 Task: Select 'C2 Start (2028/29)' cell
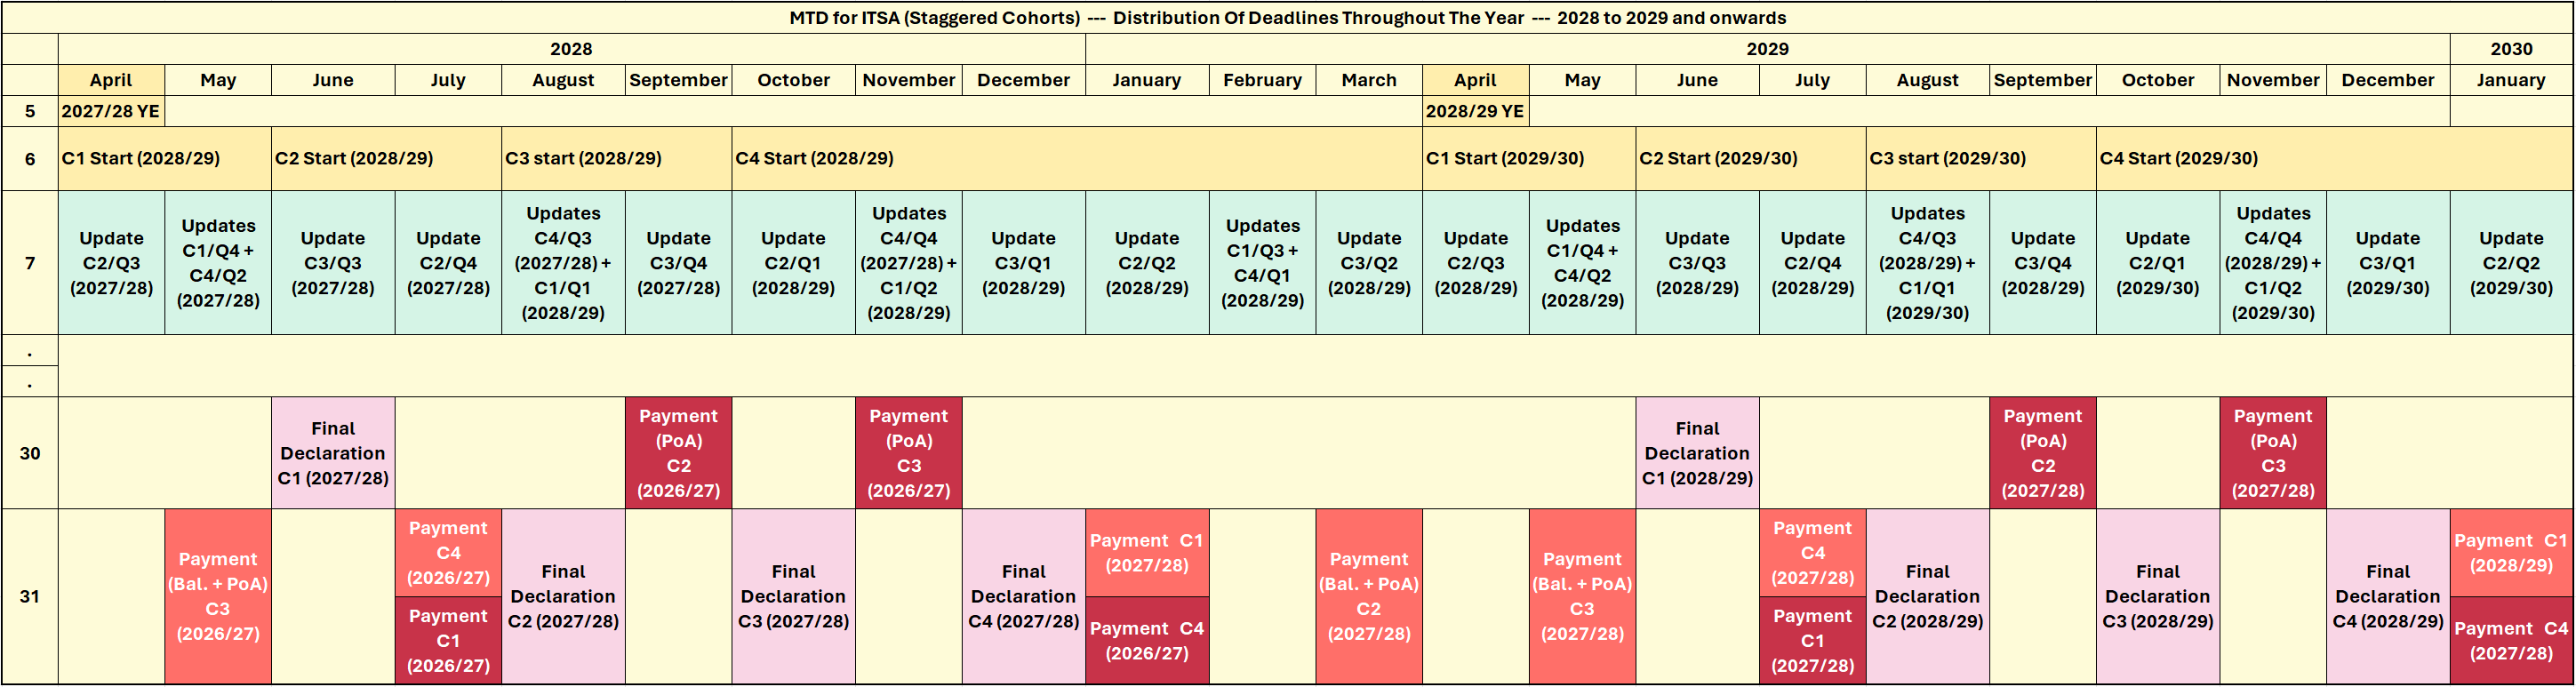[x=386, y=158]
